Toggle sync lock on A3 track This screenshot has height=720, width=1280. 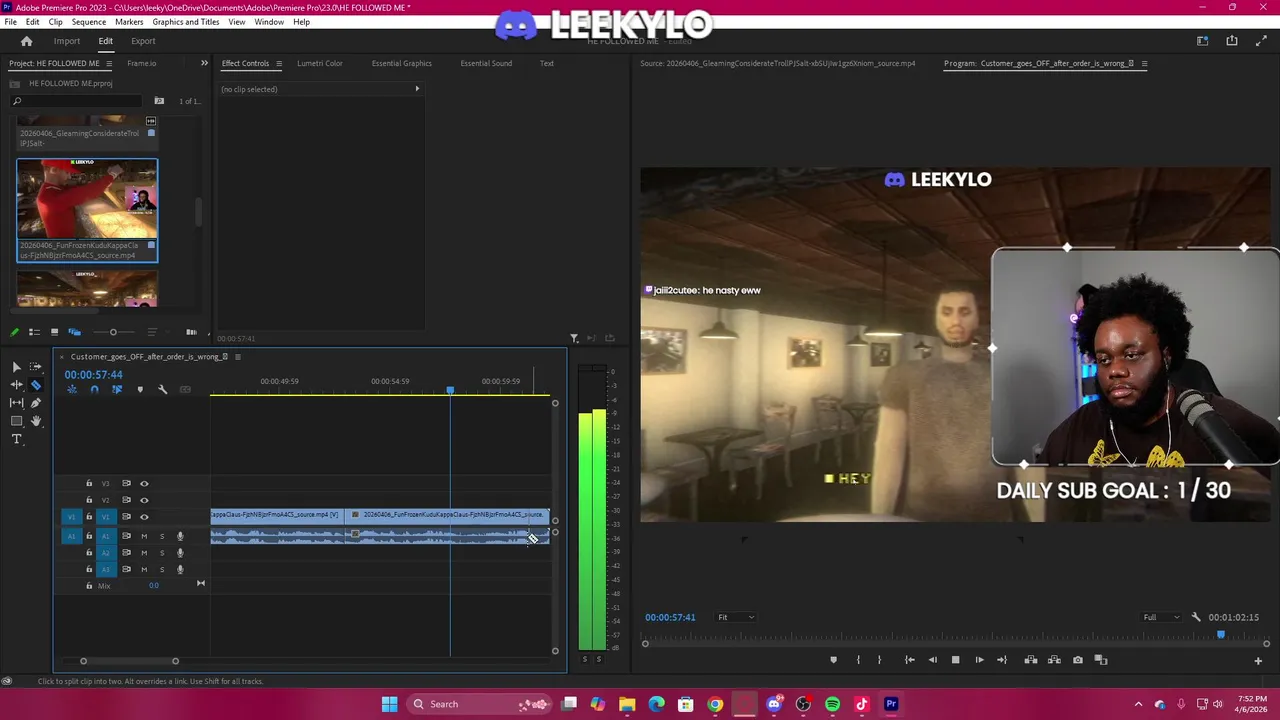point(126,569)
